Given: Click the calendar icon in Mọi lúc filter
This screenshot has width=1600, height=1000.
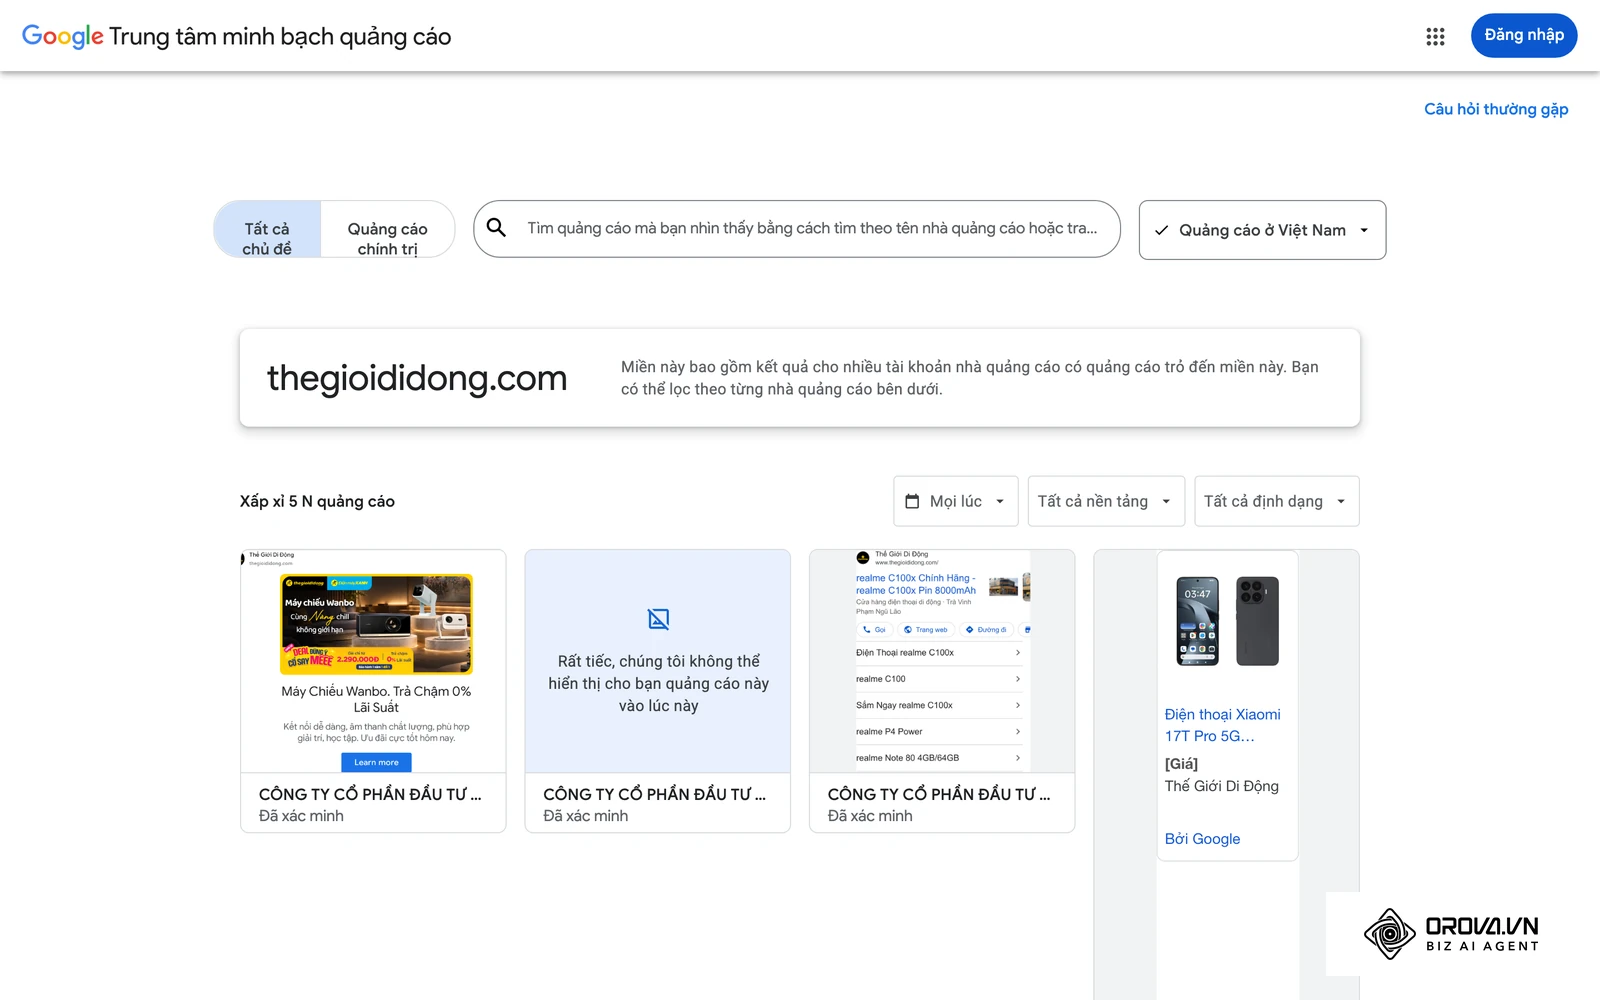Looking at the screenshot, I should (x=912, y=501).
